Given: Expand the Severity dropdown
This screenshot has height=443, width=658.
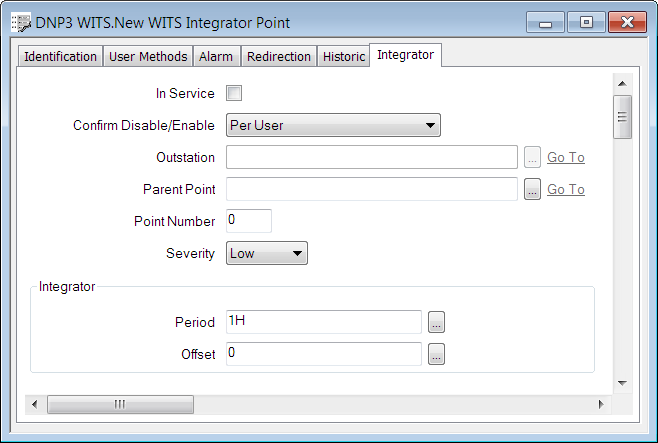Looking at the screenshot, I should [x=267, y=253].
